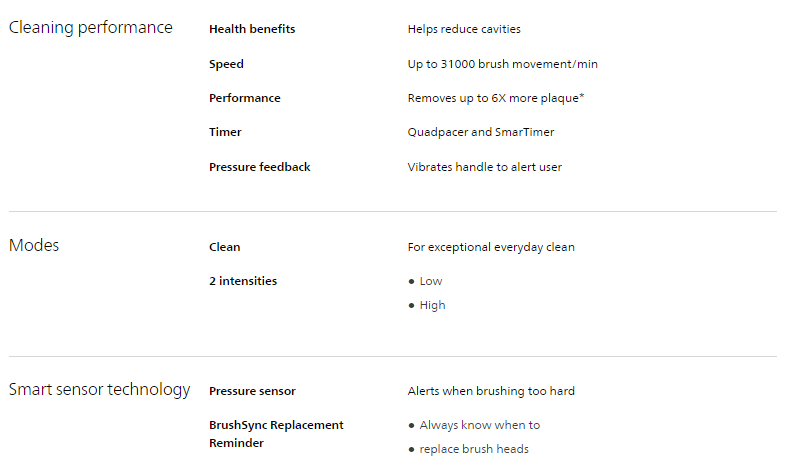
Task: Select the Health benefits label
Action: (x=252, y=30)
